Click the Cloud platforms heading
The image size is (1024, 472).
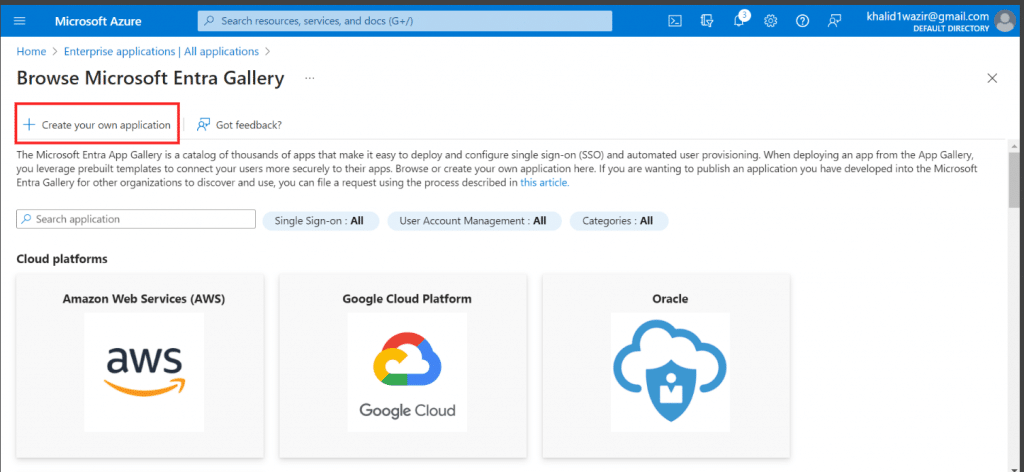click(62, 259)
